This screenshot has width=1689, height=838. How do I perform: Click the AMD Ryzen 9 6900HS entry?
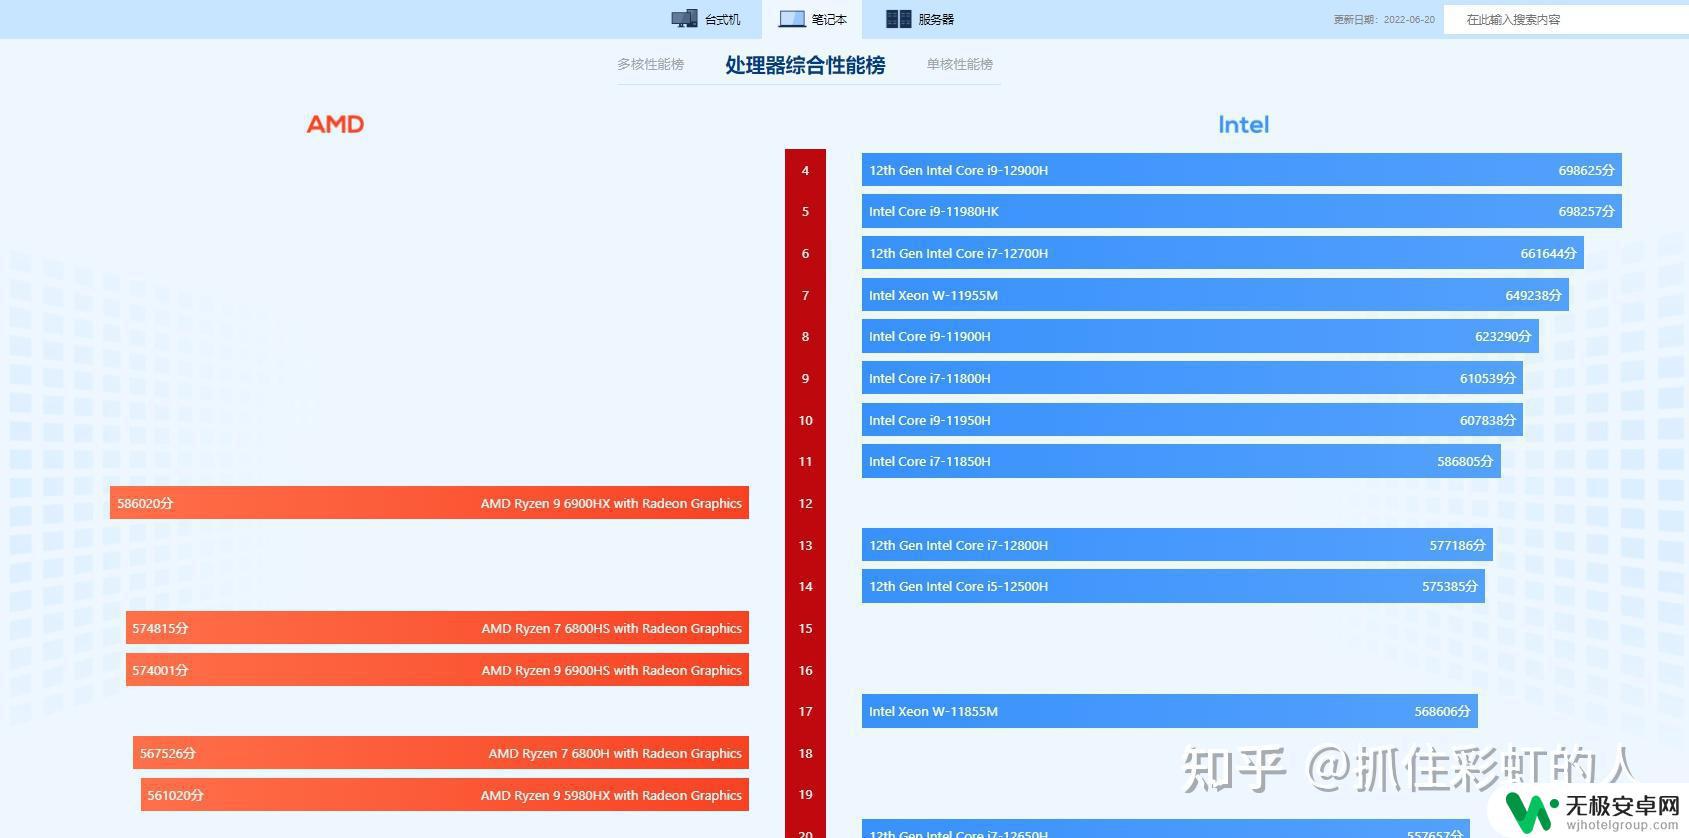click(x=437, y=670)
